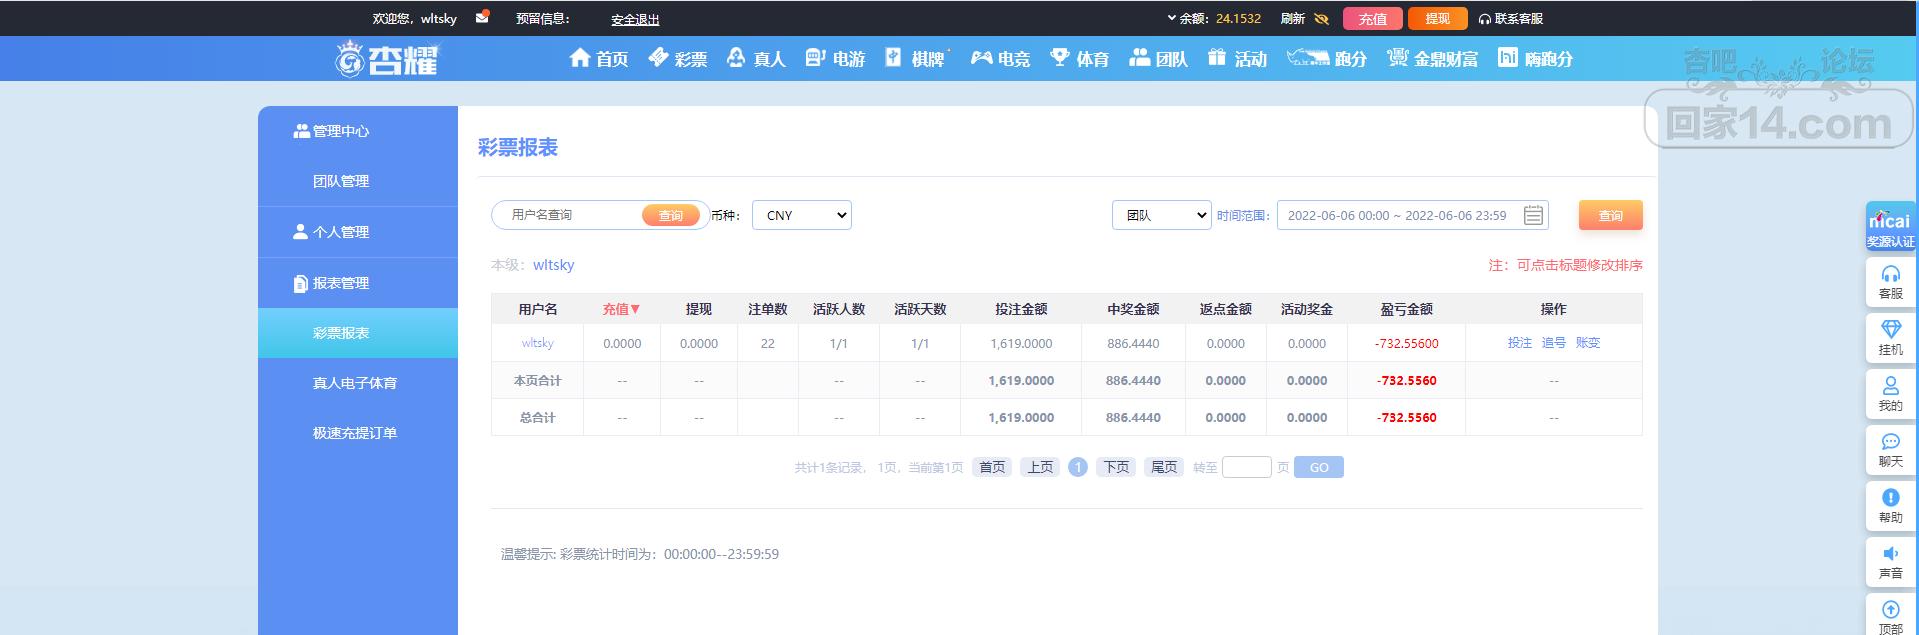
Task: Click the 上页 previous page button
Action: point(1040,467)
